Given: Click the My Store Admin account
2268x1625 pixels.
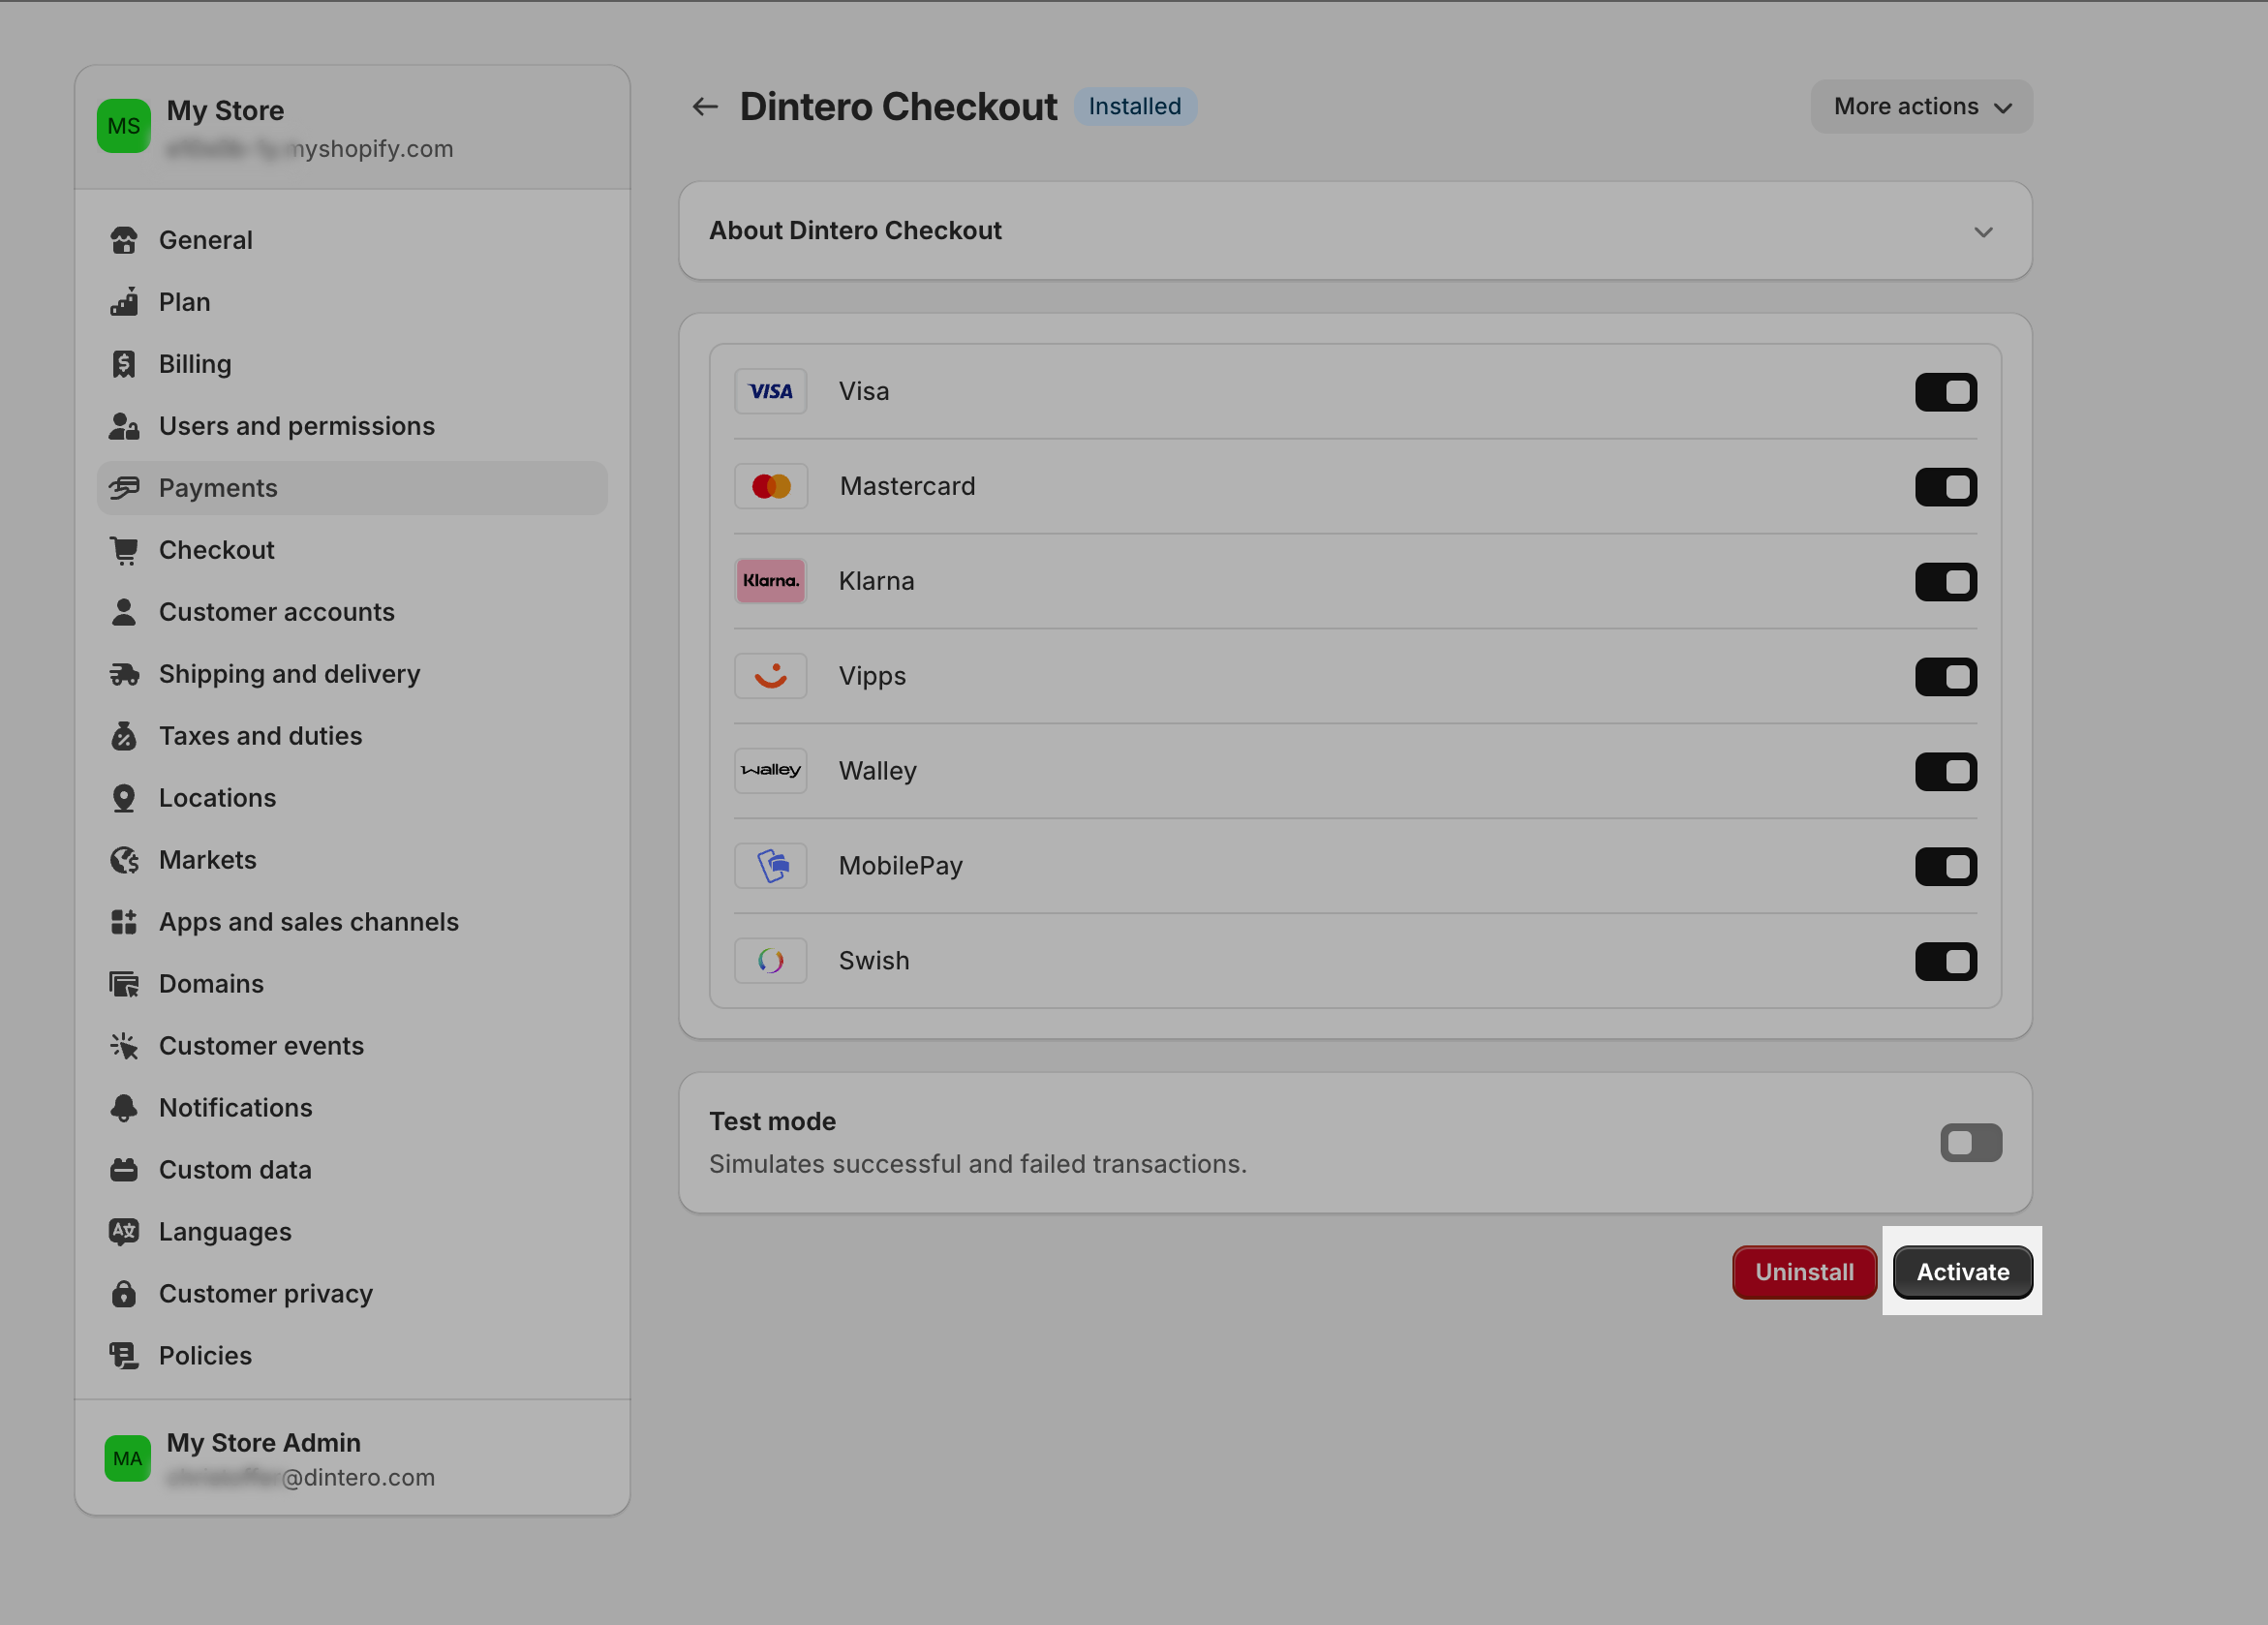Looking at the screenshot, I should [352, 1458].
